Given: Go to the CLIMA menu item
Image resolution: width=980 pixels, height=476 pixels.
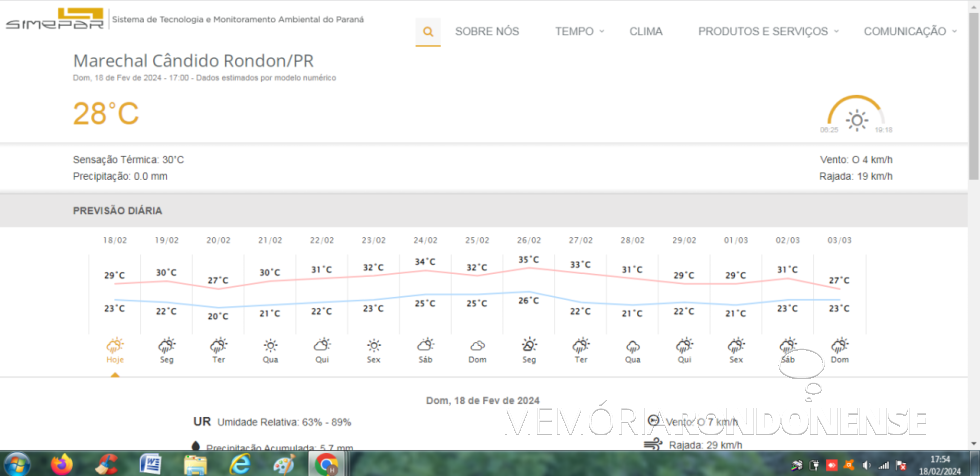Looking at the screenshot, I should point(646,32).
